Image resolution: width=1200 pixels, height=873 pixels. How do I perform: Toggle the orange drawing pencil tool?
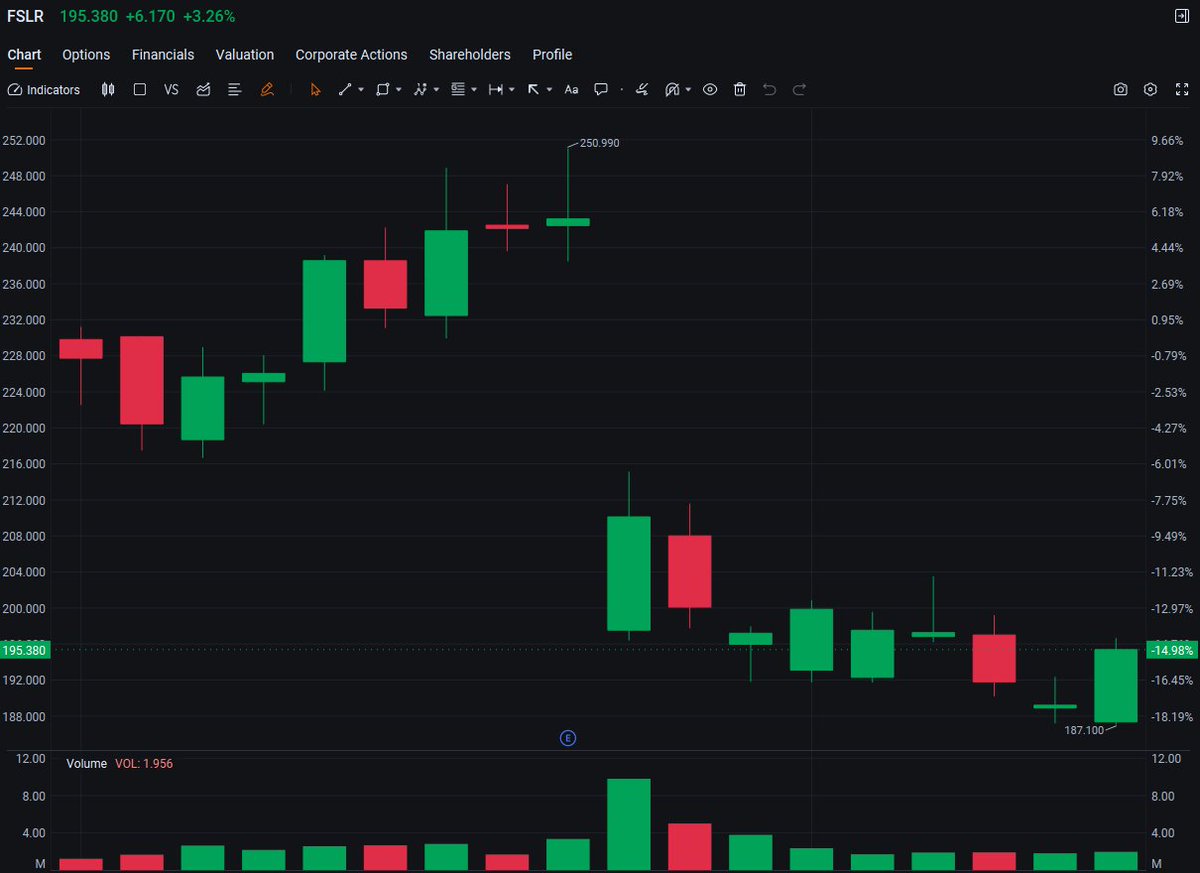coord(267,89)
